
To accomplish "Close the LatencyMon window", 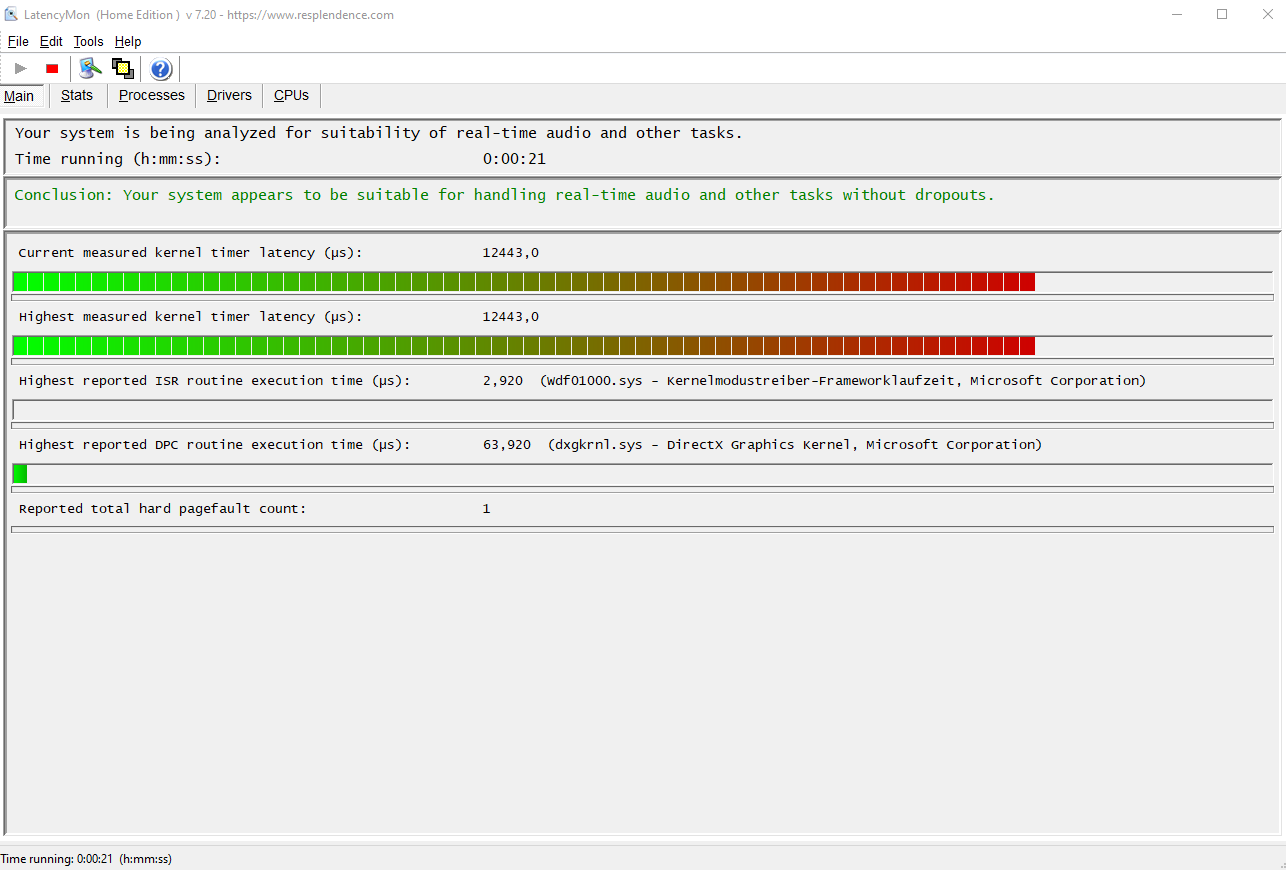I will pyautogui.click(x=1266, y=14).
